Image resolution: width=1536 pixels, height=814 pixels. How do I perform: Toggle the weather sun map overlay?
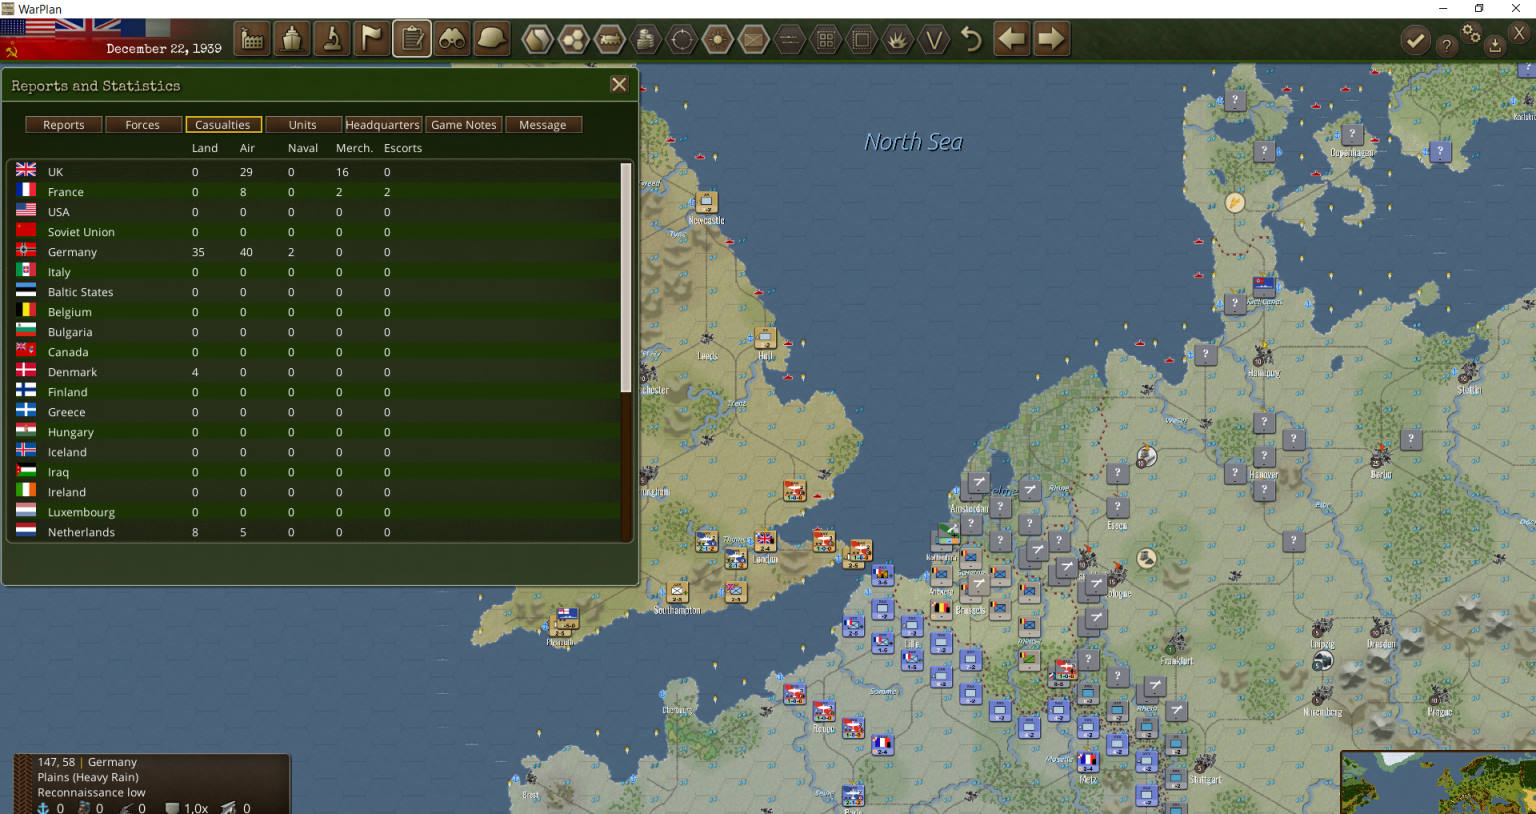[x=717, y=40]
